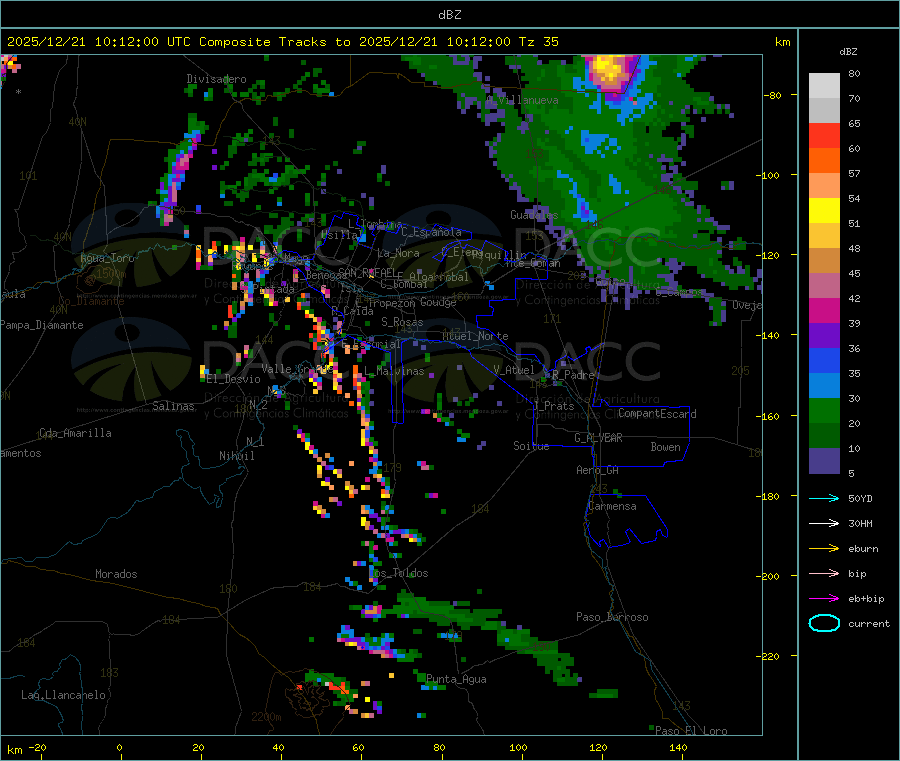Click the 'Pampa_Diamante' map label

click(x=42, y=325)
